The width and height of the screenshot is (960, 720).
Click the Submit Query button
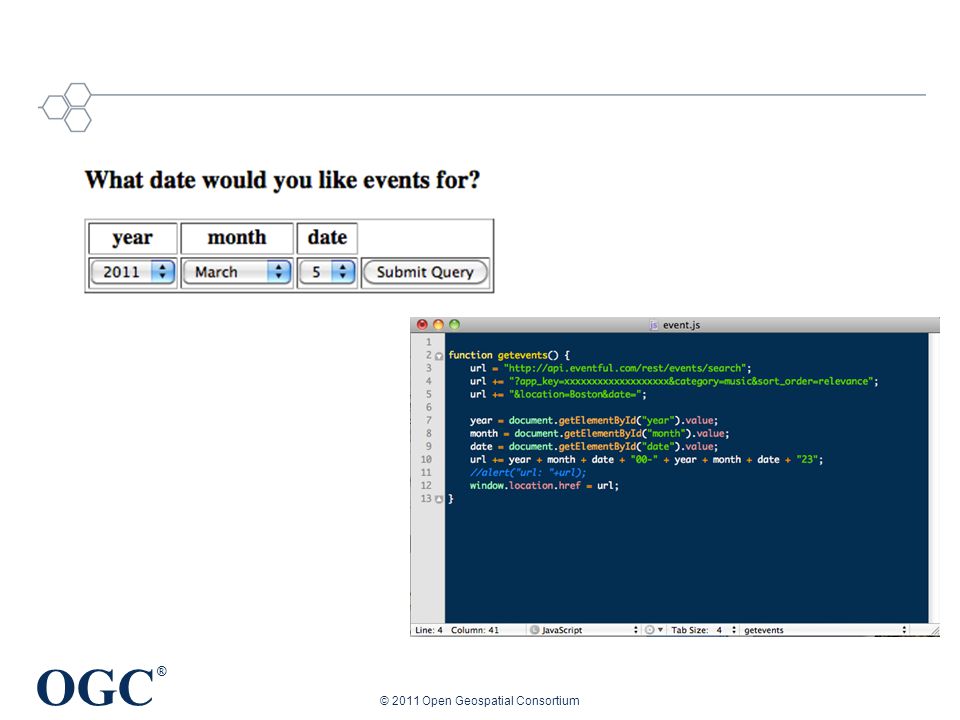click(x=425, y=272)
